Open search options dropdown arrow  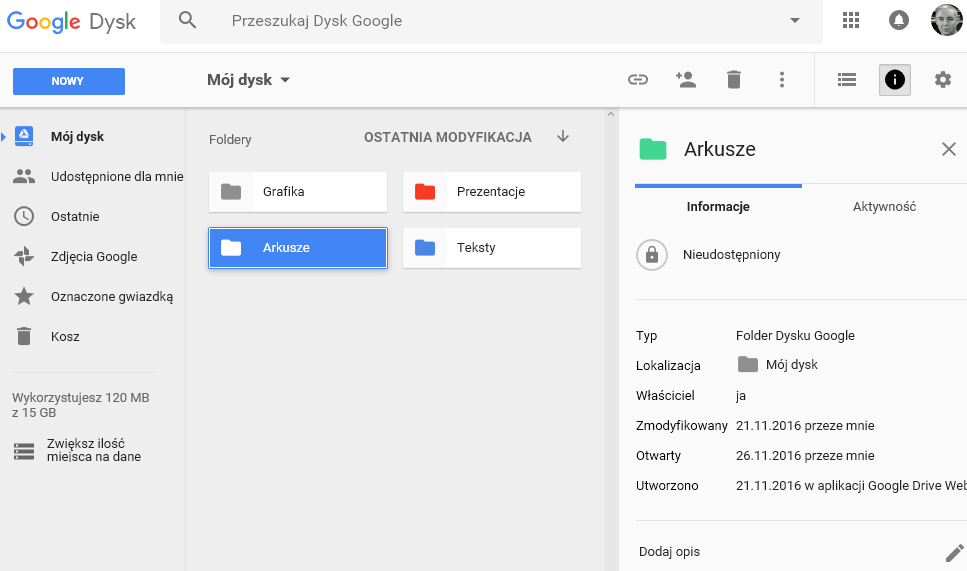(x=795, y=20)
